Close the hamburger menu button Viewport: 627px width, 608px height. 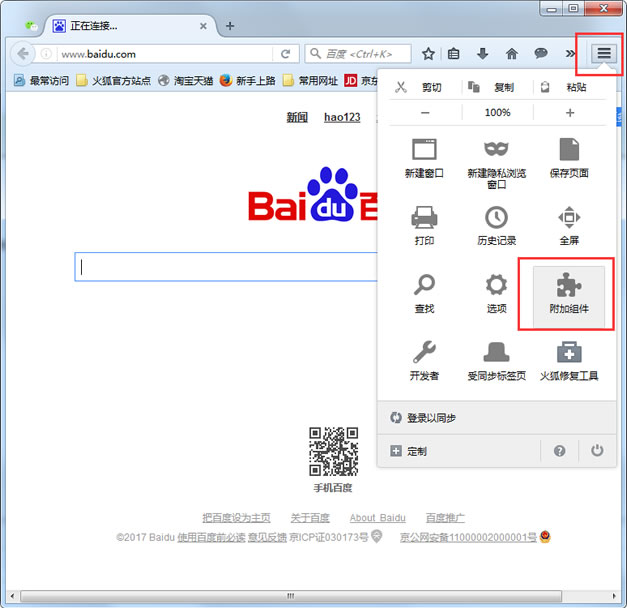tap(604, 53)
